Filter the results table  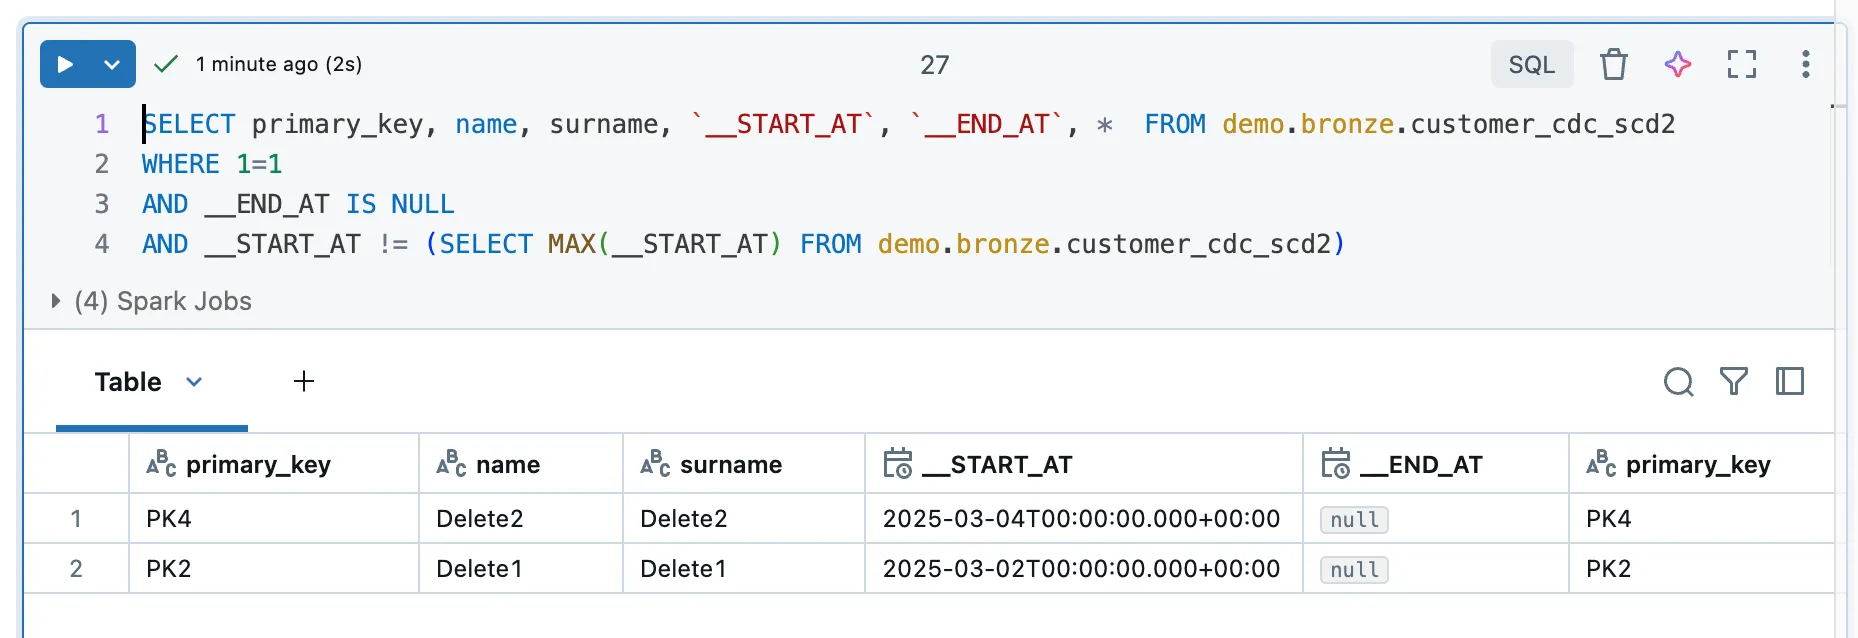click(1734, 382)
